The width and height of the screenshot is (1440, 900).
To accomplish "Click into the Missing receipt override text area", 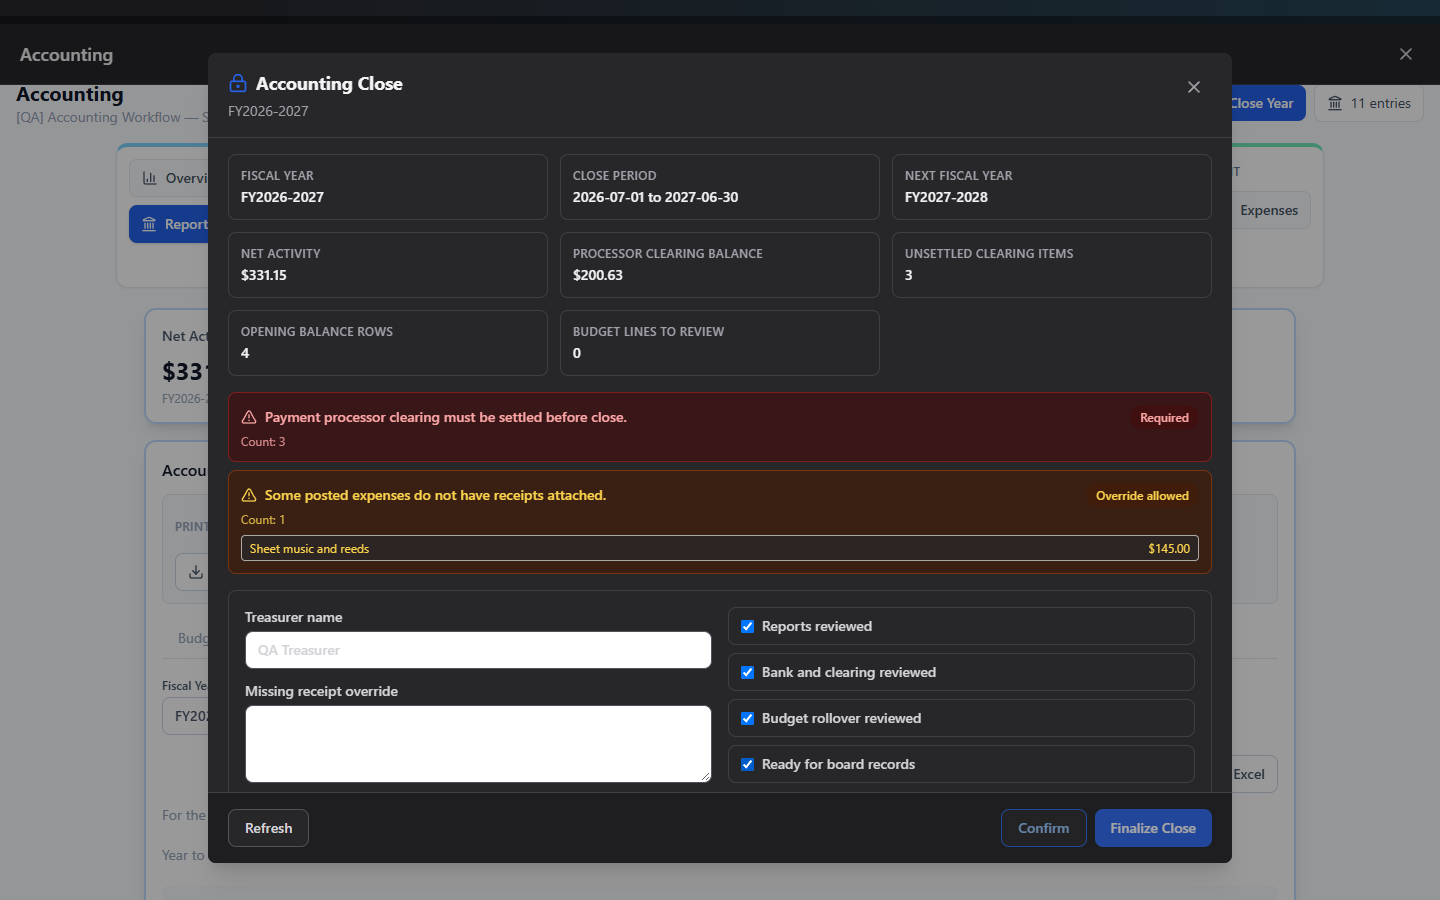I will pos(478,744).
